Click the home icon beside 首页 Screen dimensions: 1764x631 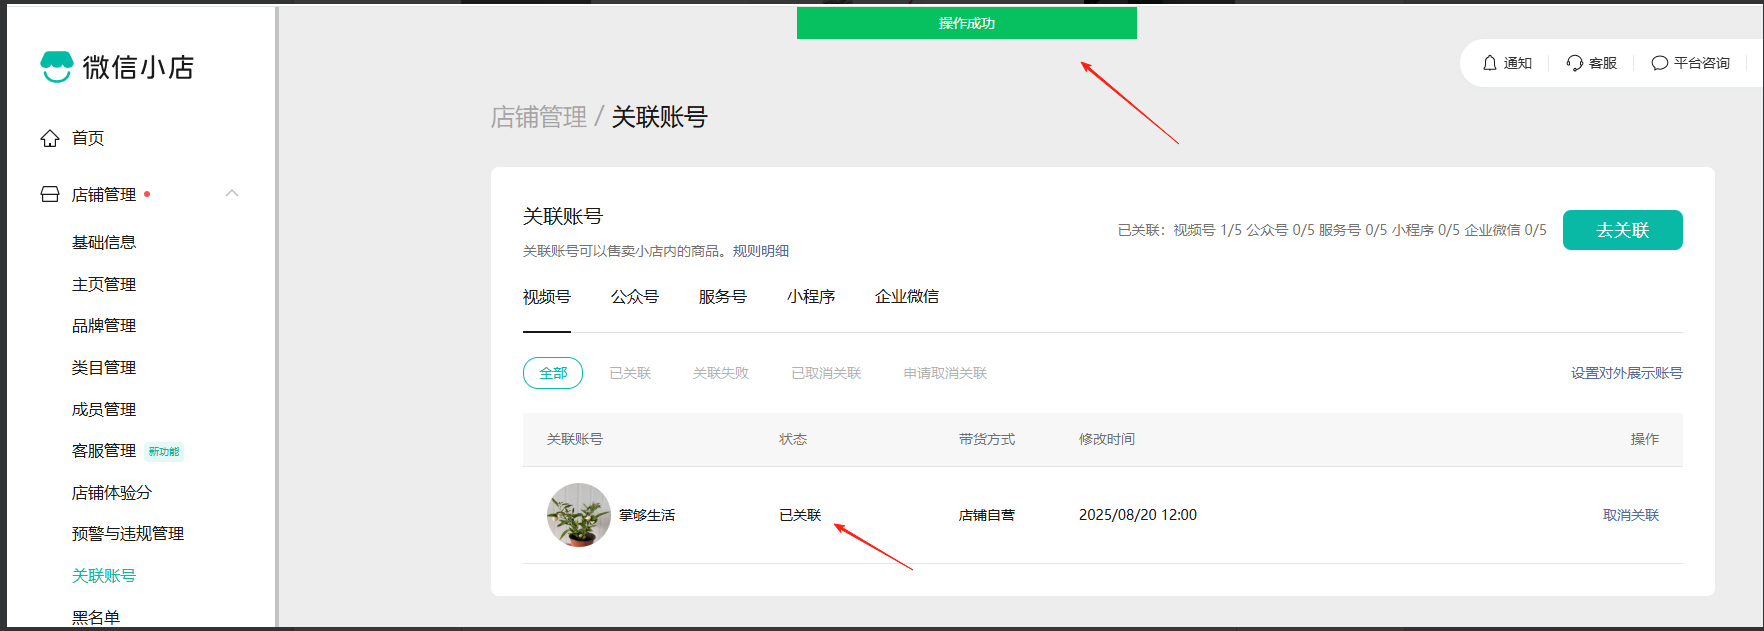(50, 138)
